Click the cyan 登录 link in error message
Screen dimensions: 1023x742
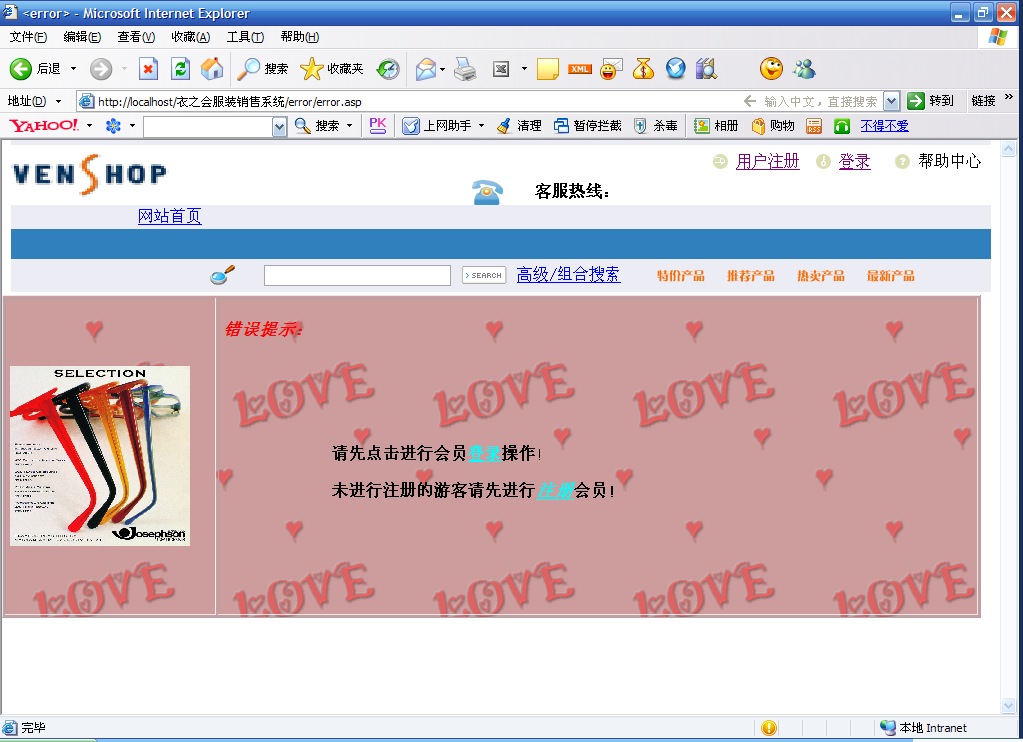tap(484, 453)
